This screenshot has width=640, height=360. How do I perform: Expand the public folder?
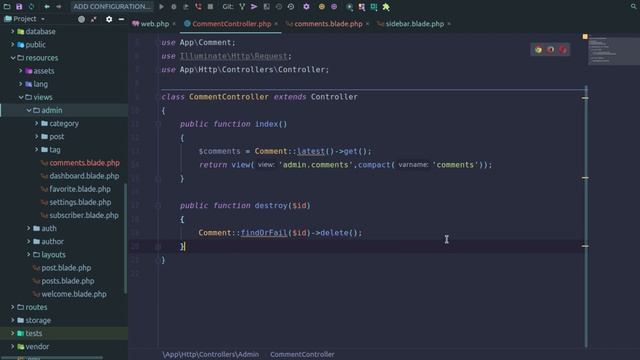point(13,44)
